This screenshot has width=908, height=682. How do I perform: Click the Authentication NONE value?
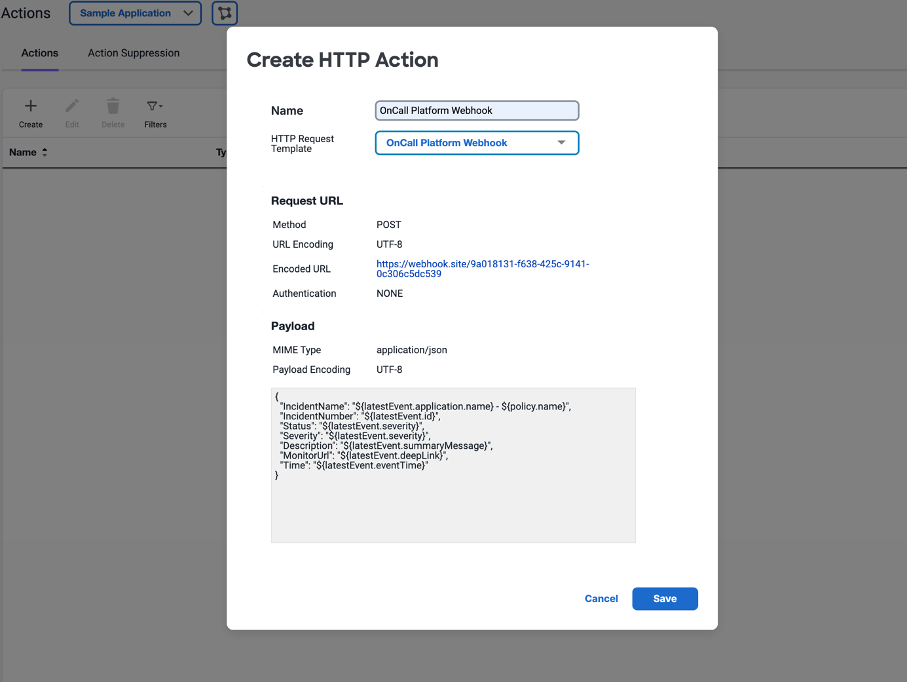coord(390,294)
